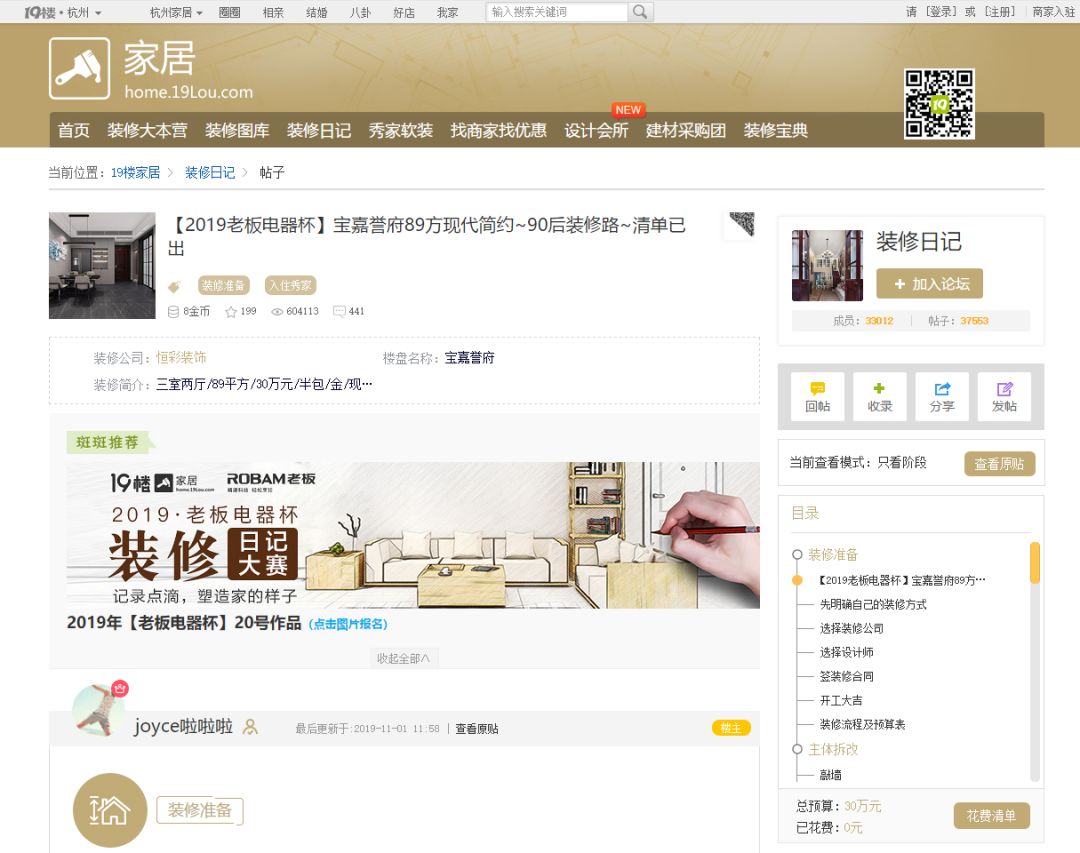Image resolution: width=1080 pixels, height=853 pixels.
Task: Open the 首页 navigation tab
Action: 73,130
